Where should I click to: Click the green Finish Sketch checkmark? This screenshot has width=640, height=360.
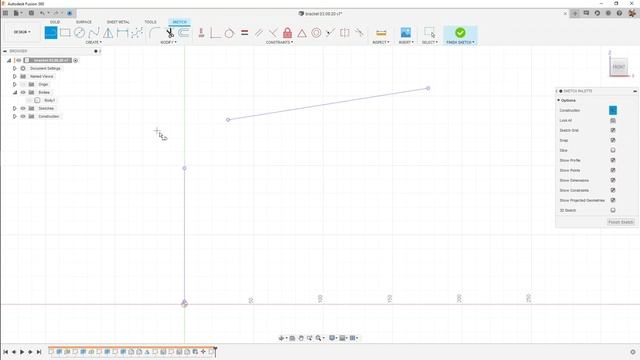tap(460, 33)
